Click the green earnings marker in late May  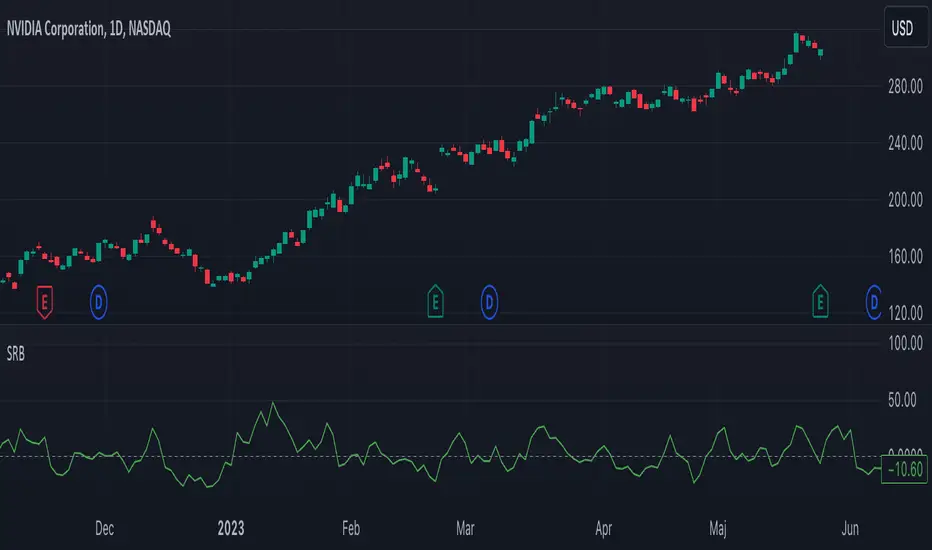820,301
